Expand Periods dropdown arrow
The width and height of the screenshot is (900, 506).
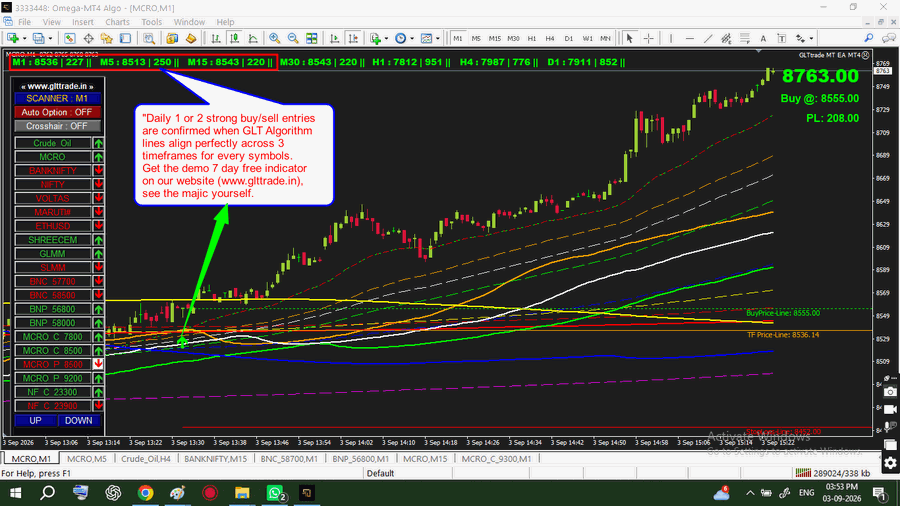point(412,38)
